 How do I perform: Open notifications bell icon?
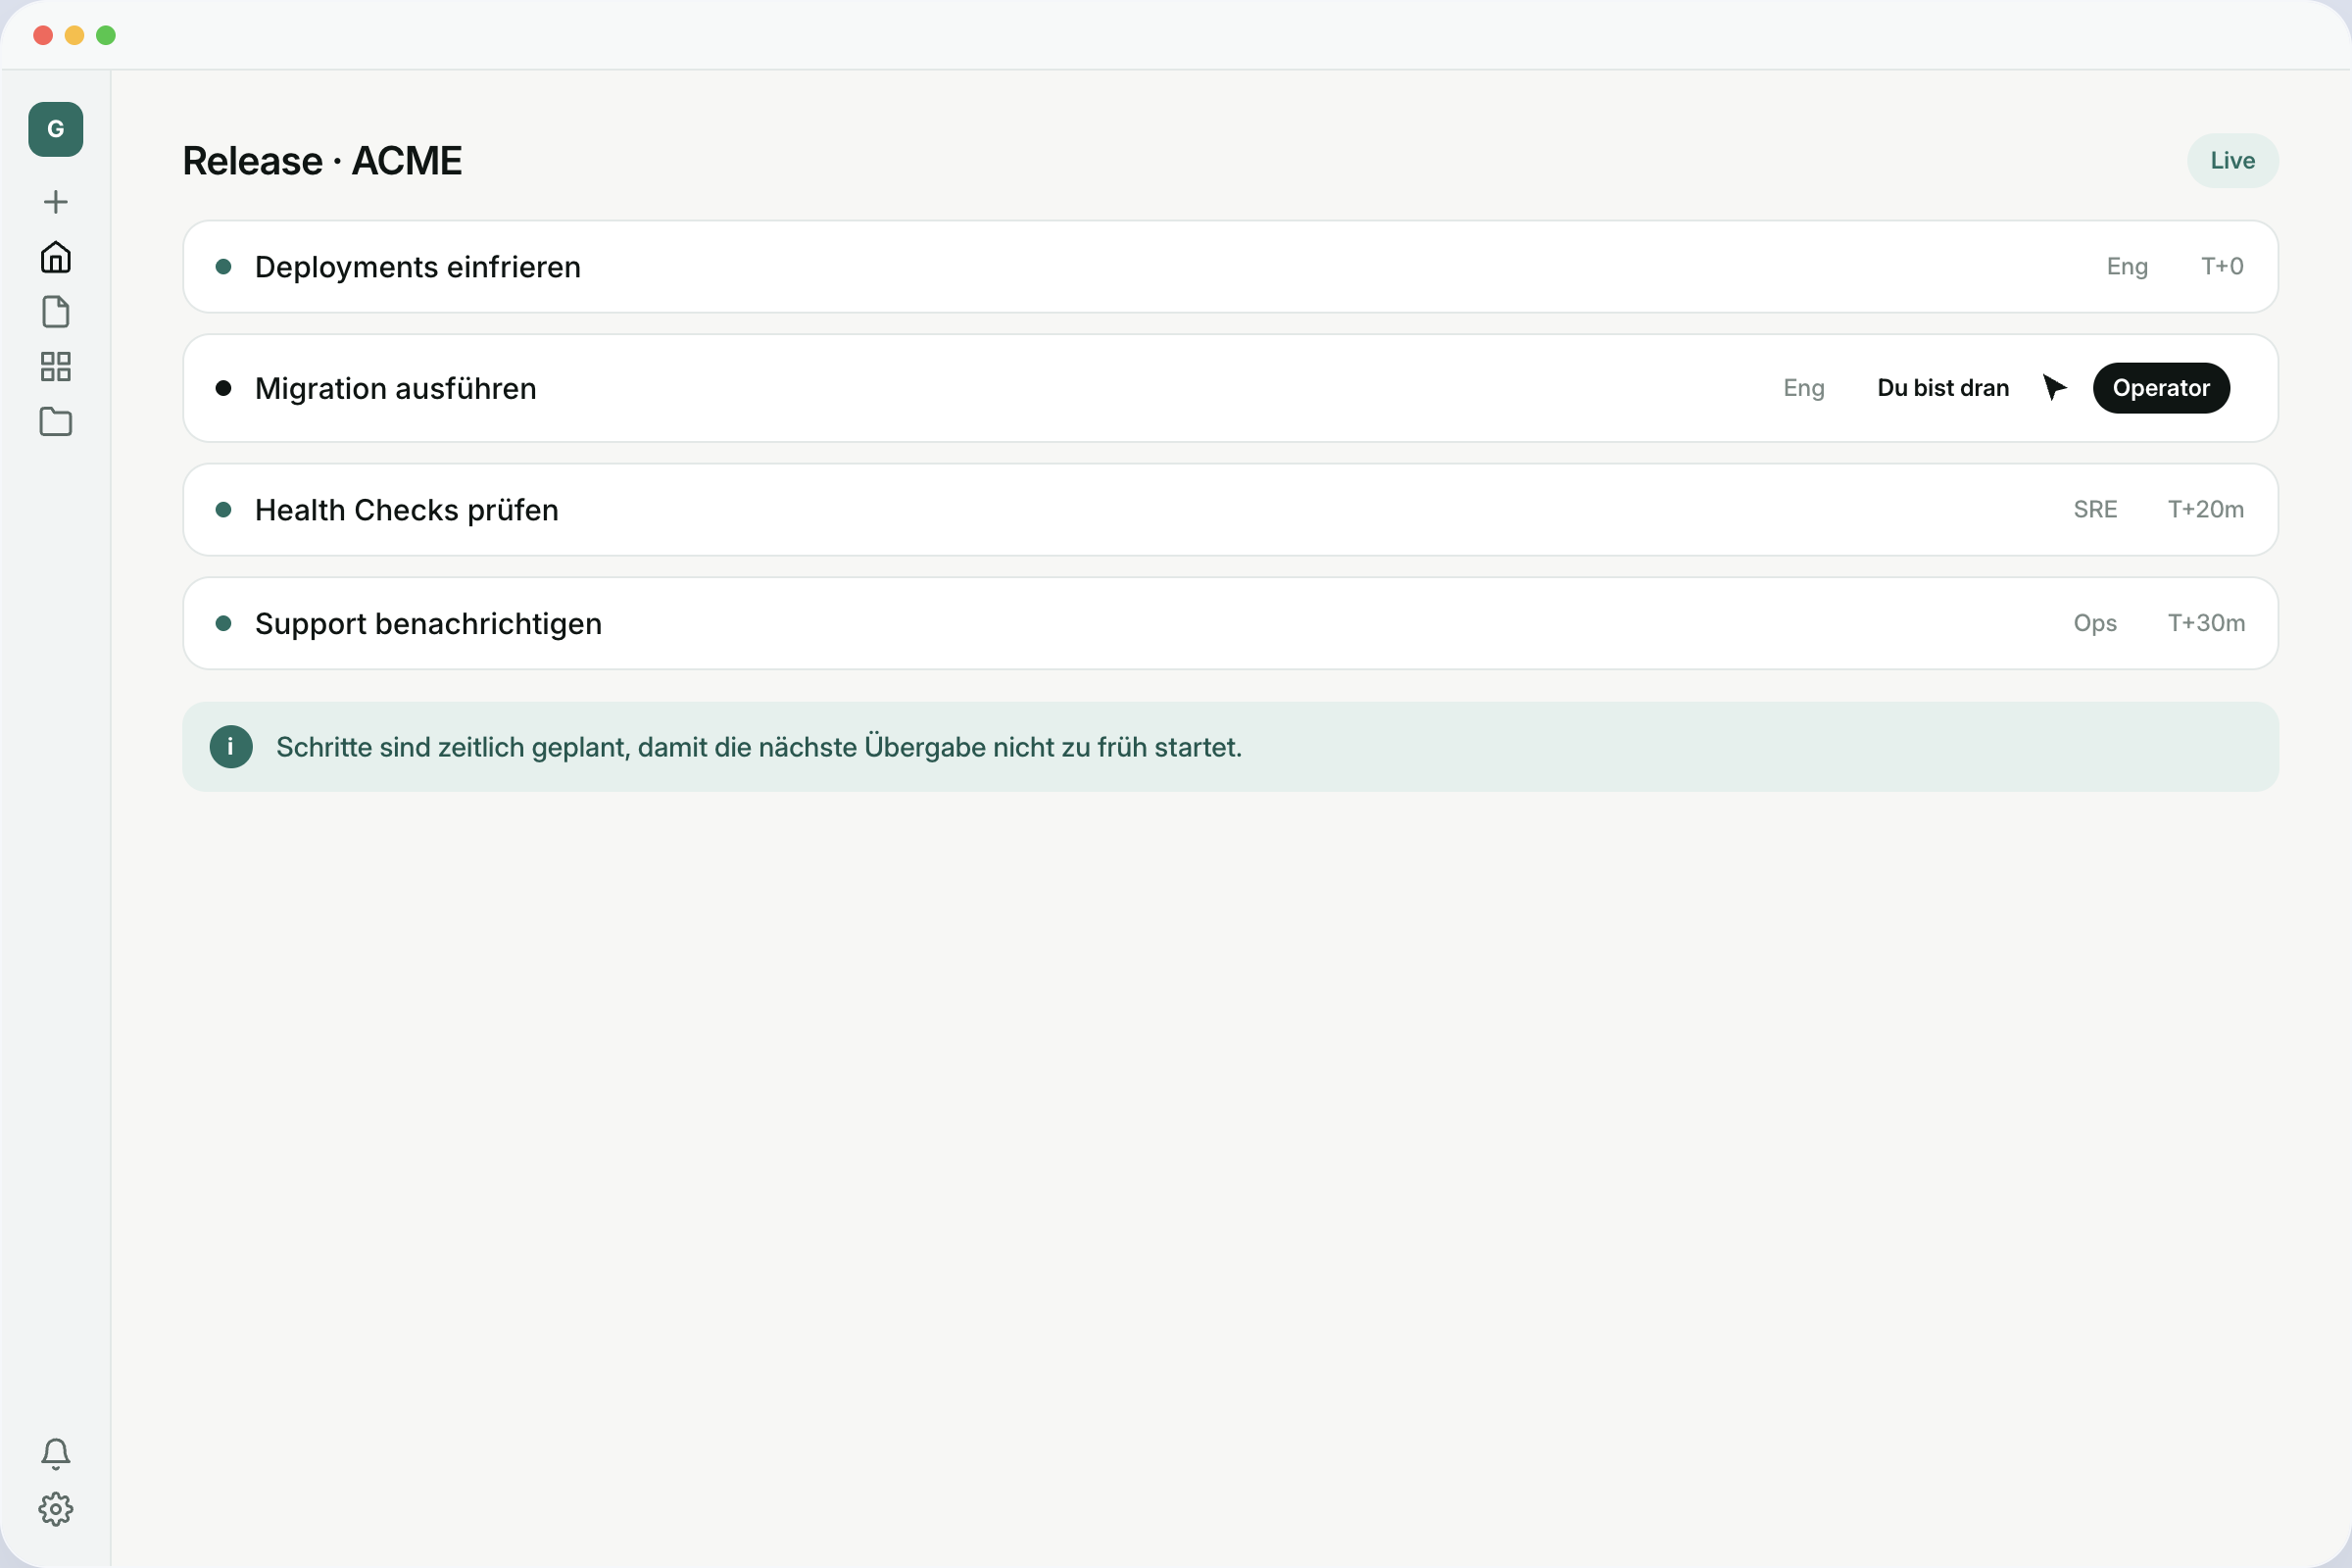[56, 1454]
